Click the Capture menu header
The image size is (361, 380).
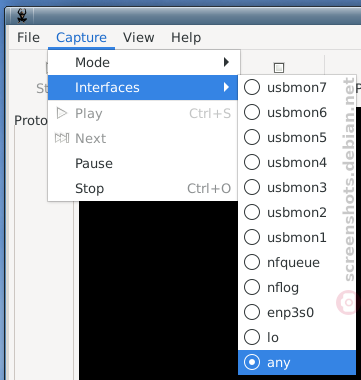(81, 38)
